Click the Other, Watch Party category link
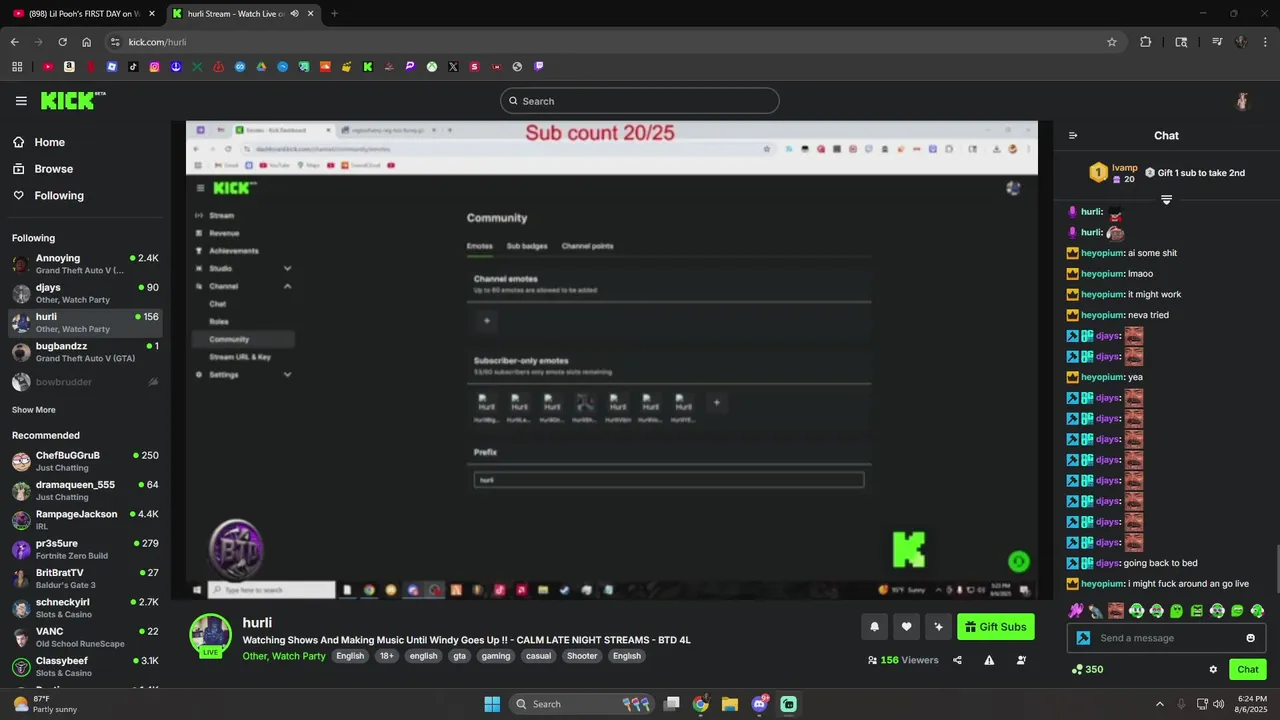Viewport: 1280px width, 720px height. [284, 656]
